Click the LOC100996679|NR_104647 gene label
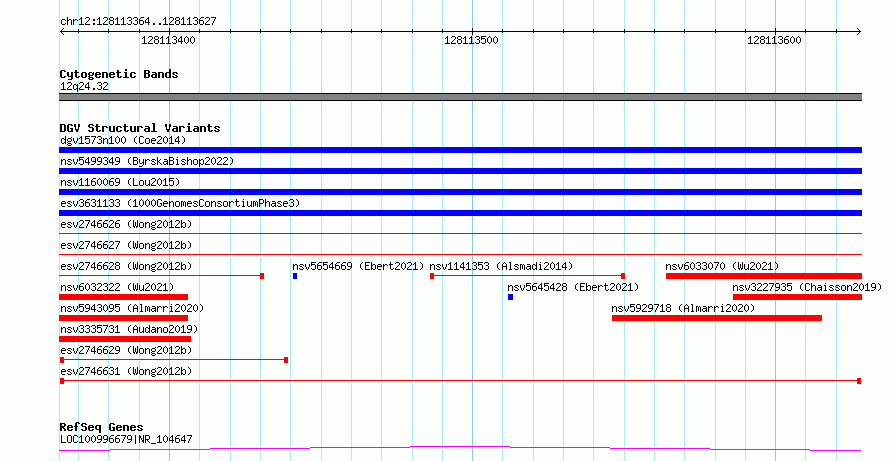 click(126, 439)
